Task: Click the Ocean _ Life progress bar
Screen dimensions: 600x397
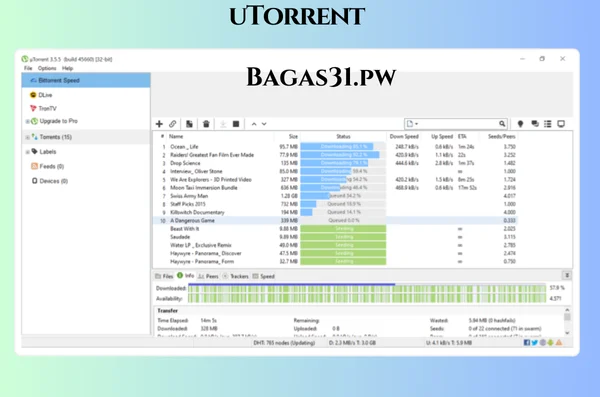Action: tap(343, 147)
